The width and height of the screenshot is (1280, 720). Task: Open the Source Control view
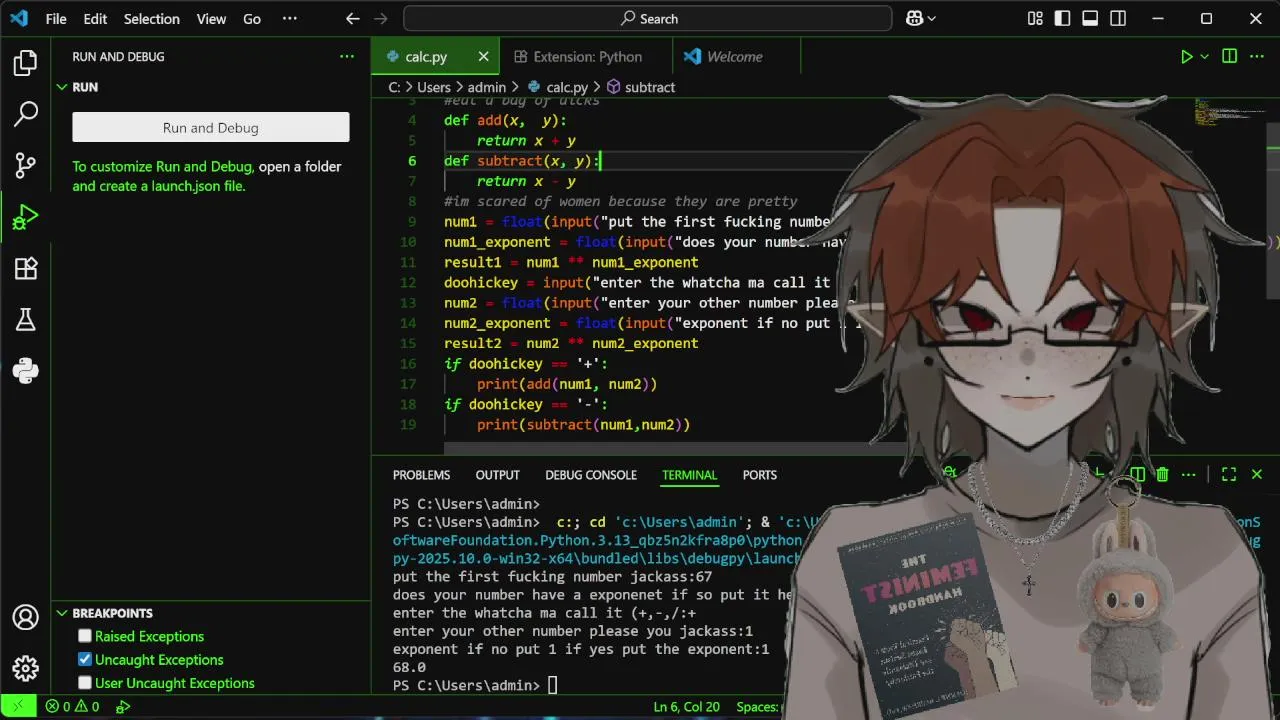(25, 166)
